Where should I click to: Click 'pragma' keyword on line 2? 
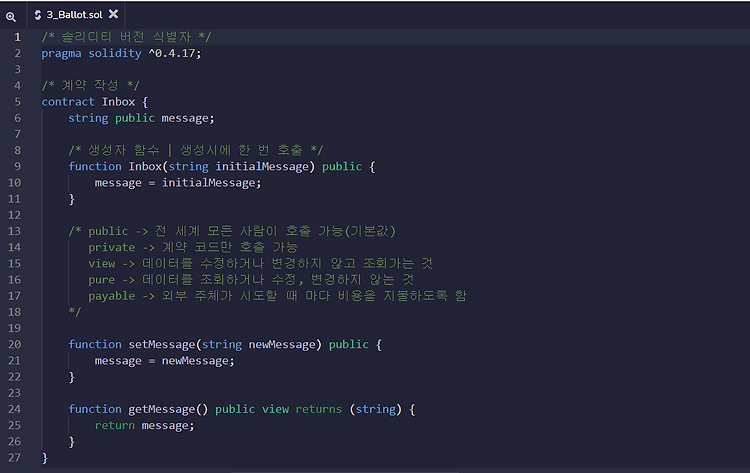coord(61,54)
